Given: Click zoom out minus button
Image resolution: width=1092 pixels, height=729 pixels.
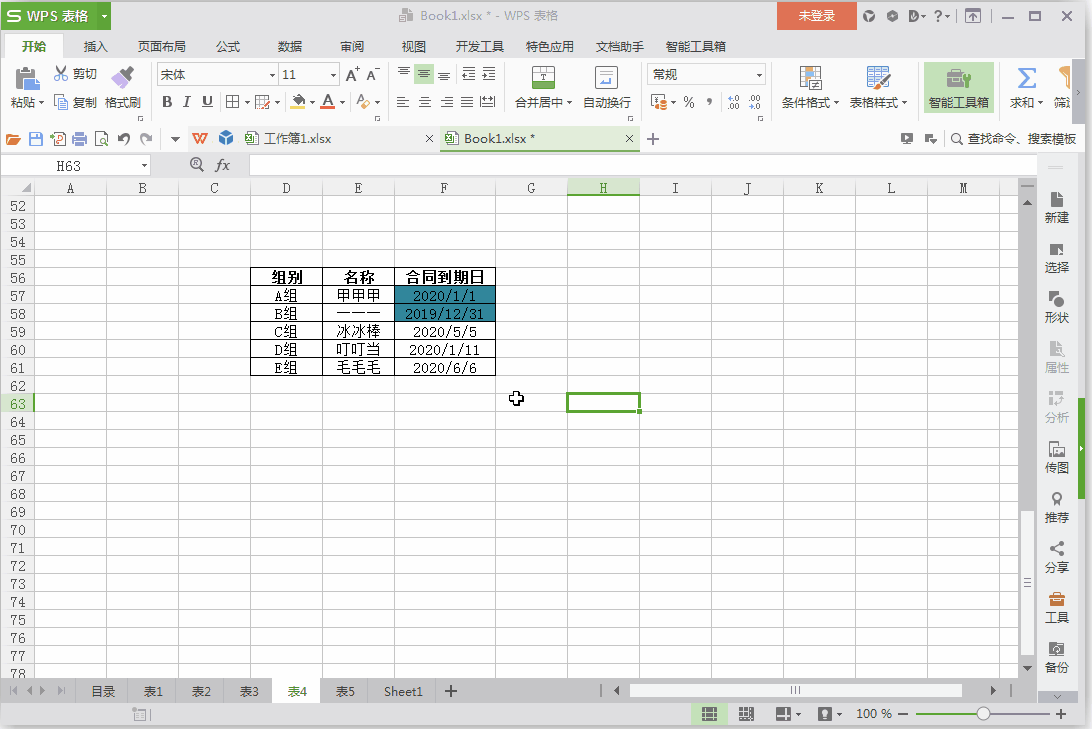Looking at the screenshot, I should (x=903, y=714).
